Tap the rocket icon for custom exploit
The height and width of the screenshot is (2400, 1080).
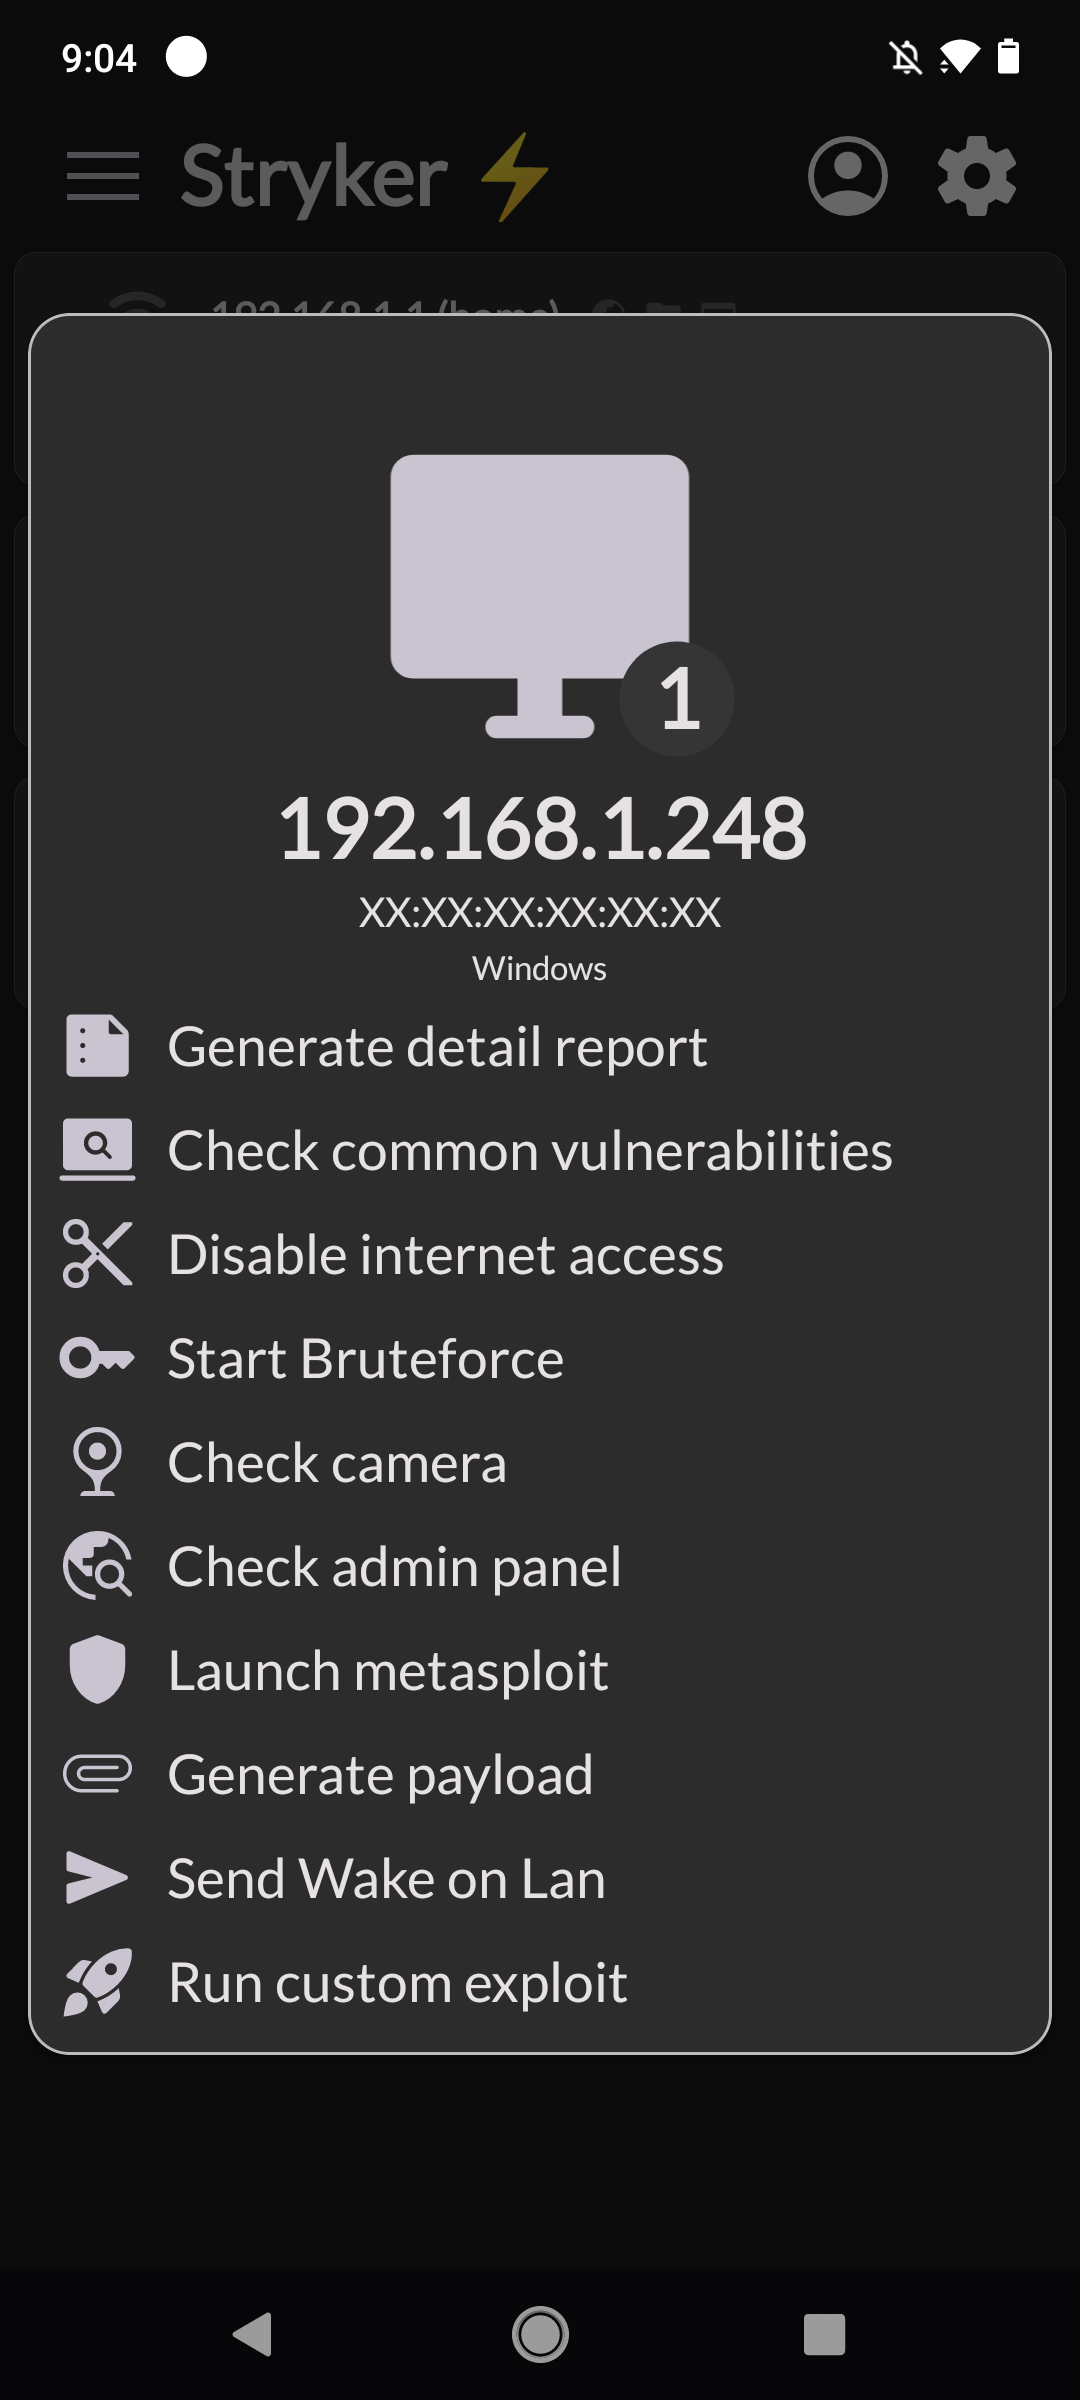(97, 1982)
